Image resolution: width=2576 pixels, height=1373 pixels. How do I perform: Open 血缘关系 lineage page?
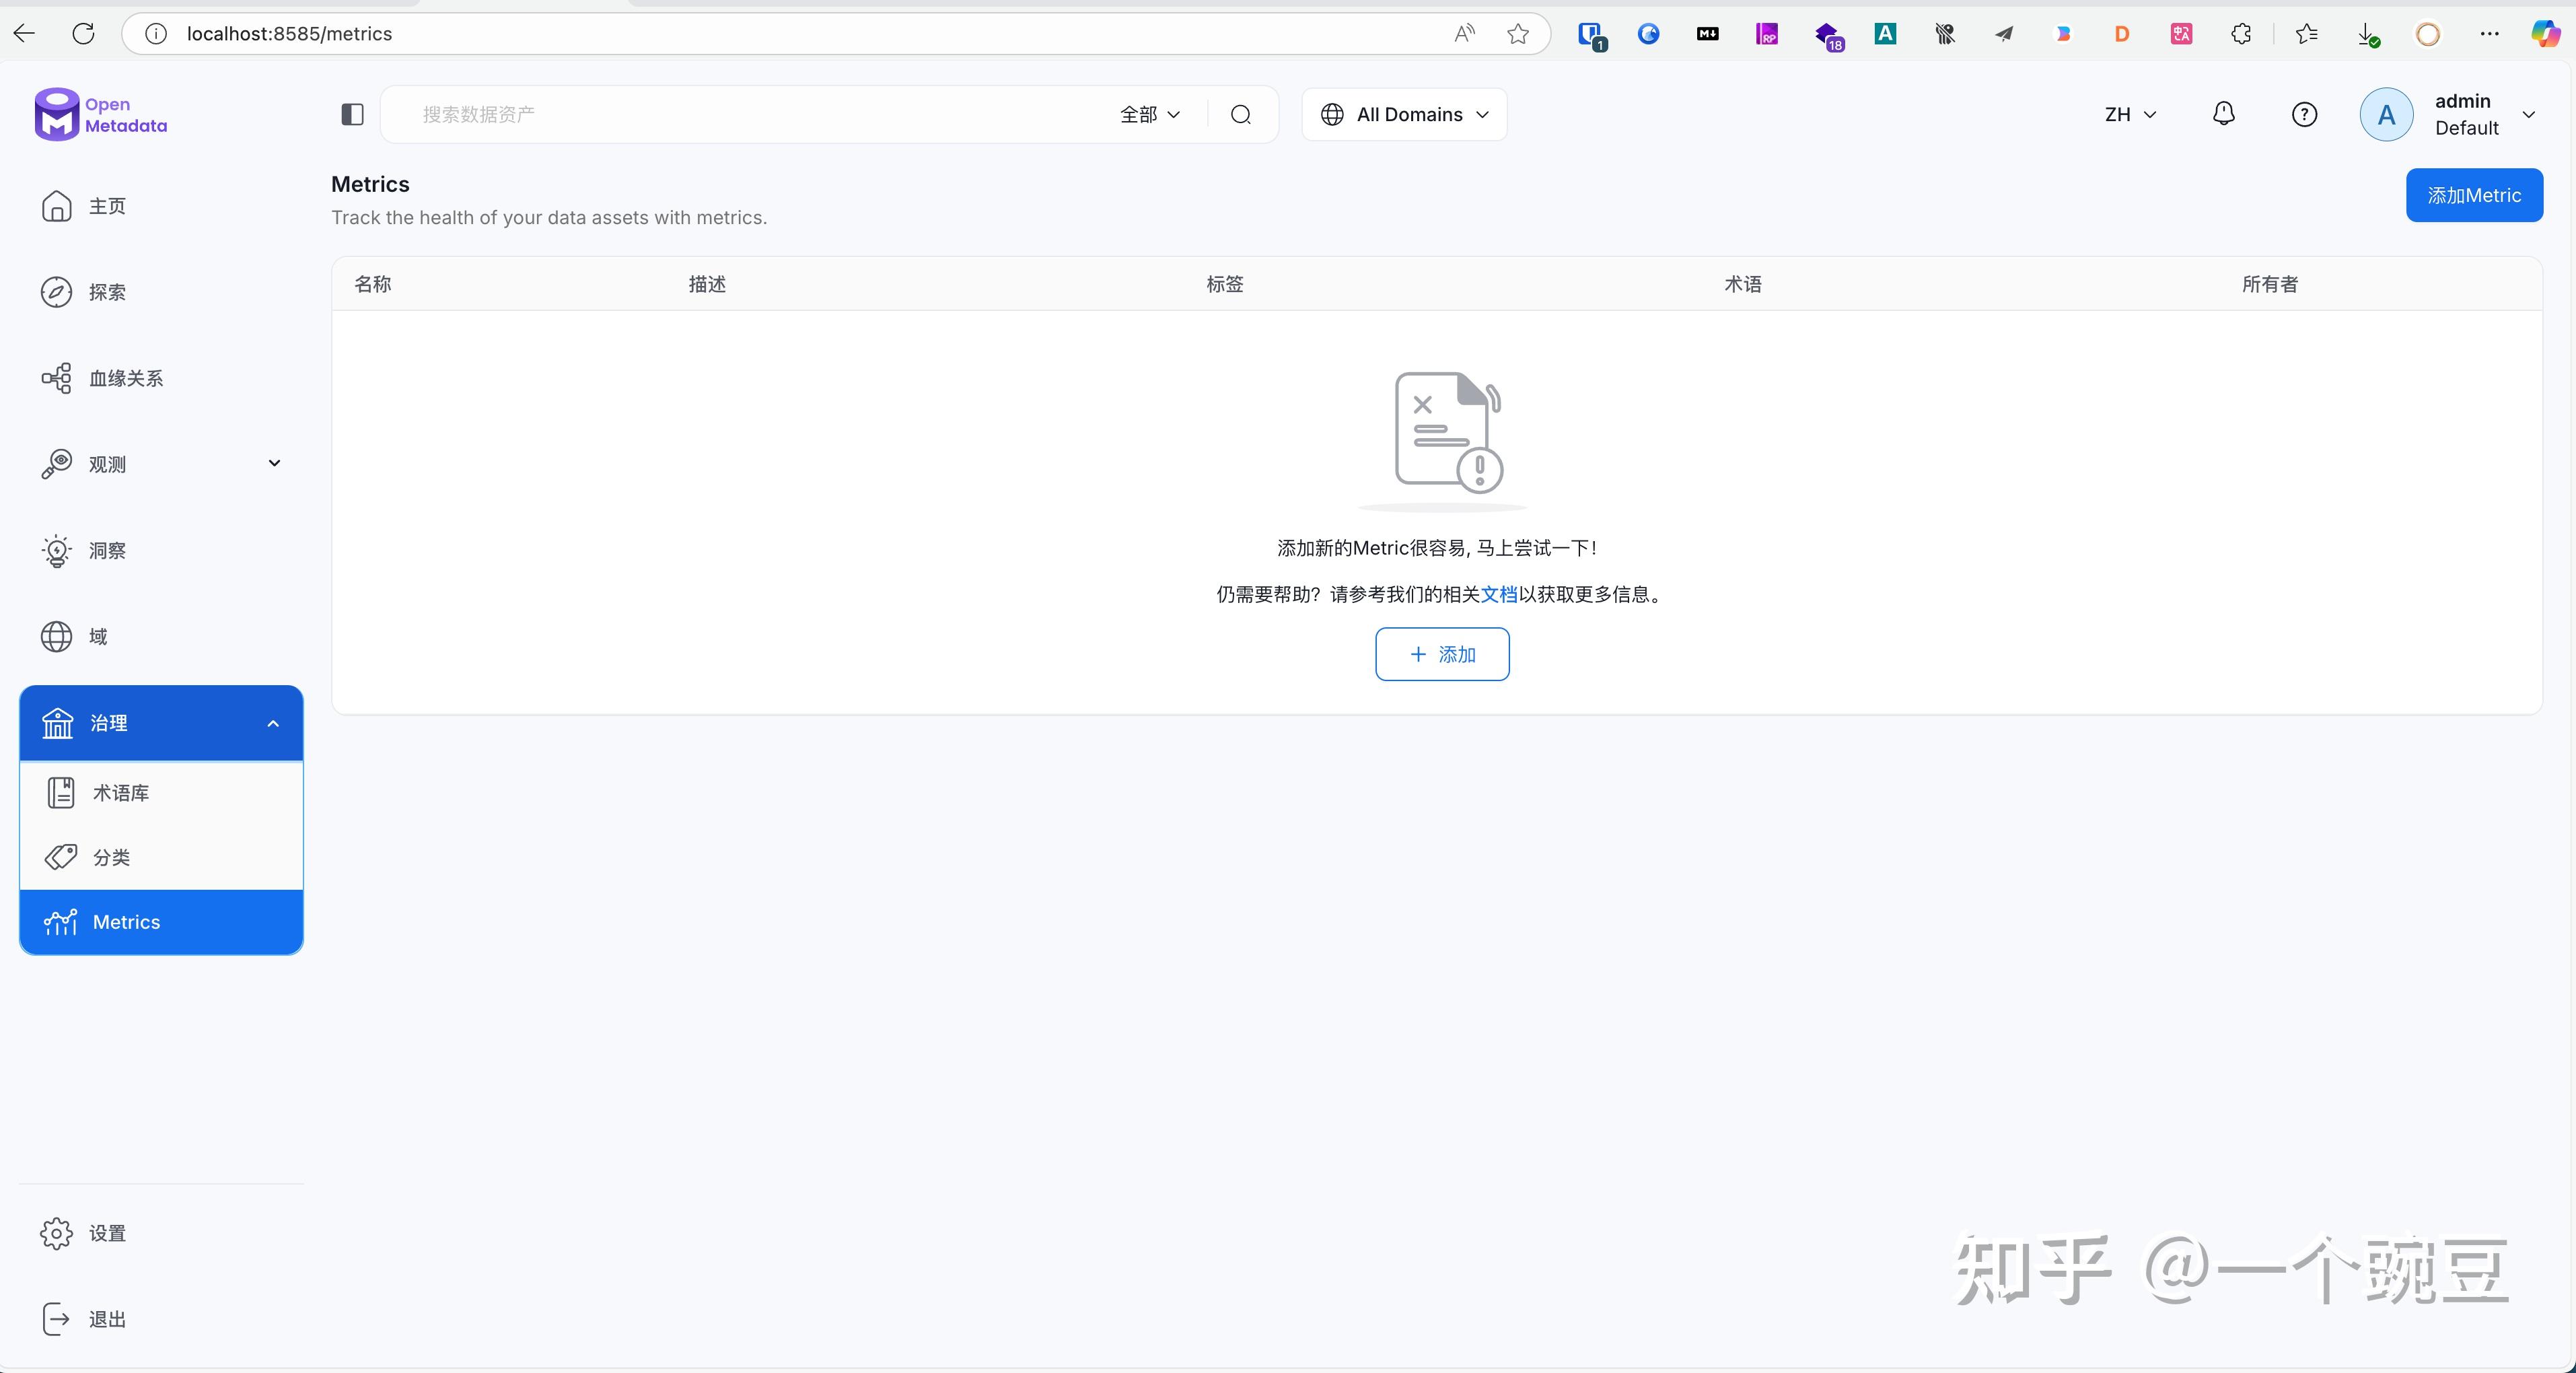(125, 378)
